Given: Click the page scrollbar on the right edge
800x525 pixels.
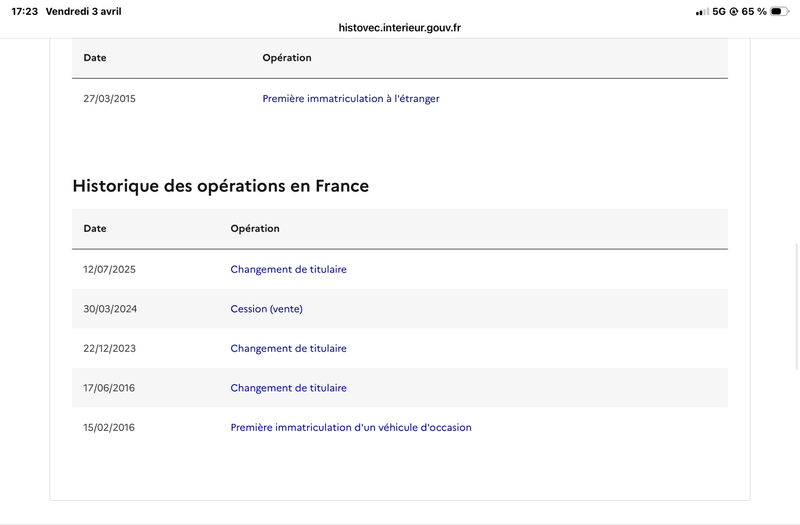Looking at the screenshot, I should (796, 290).
